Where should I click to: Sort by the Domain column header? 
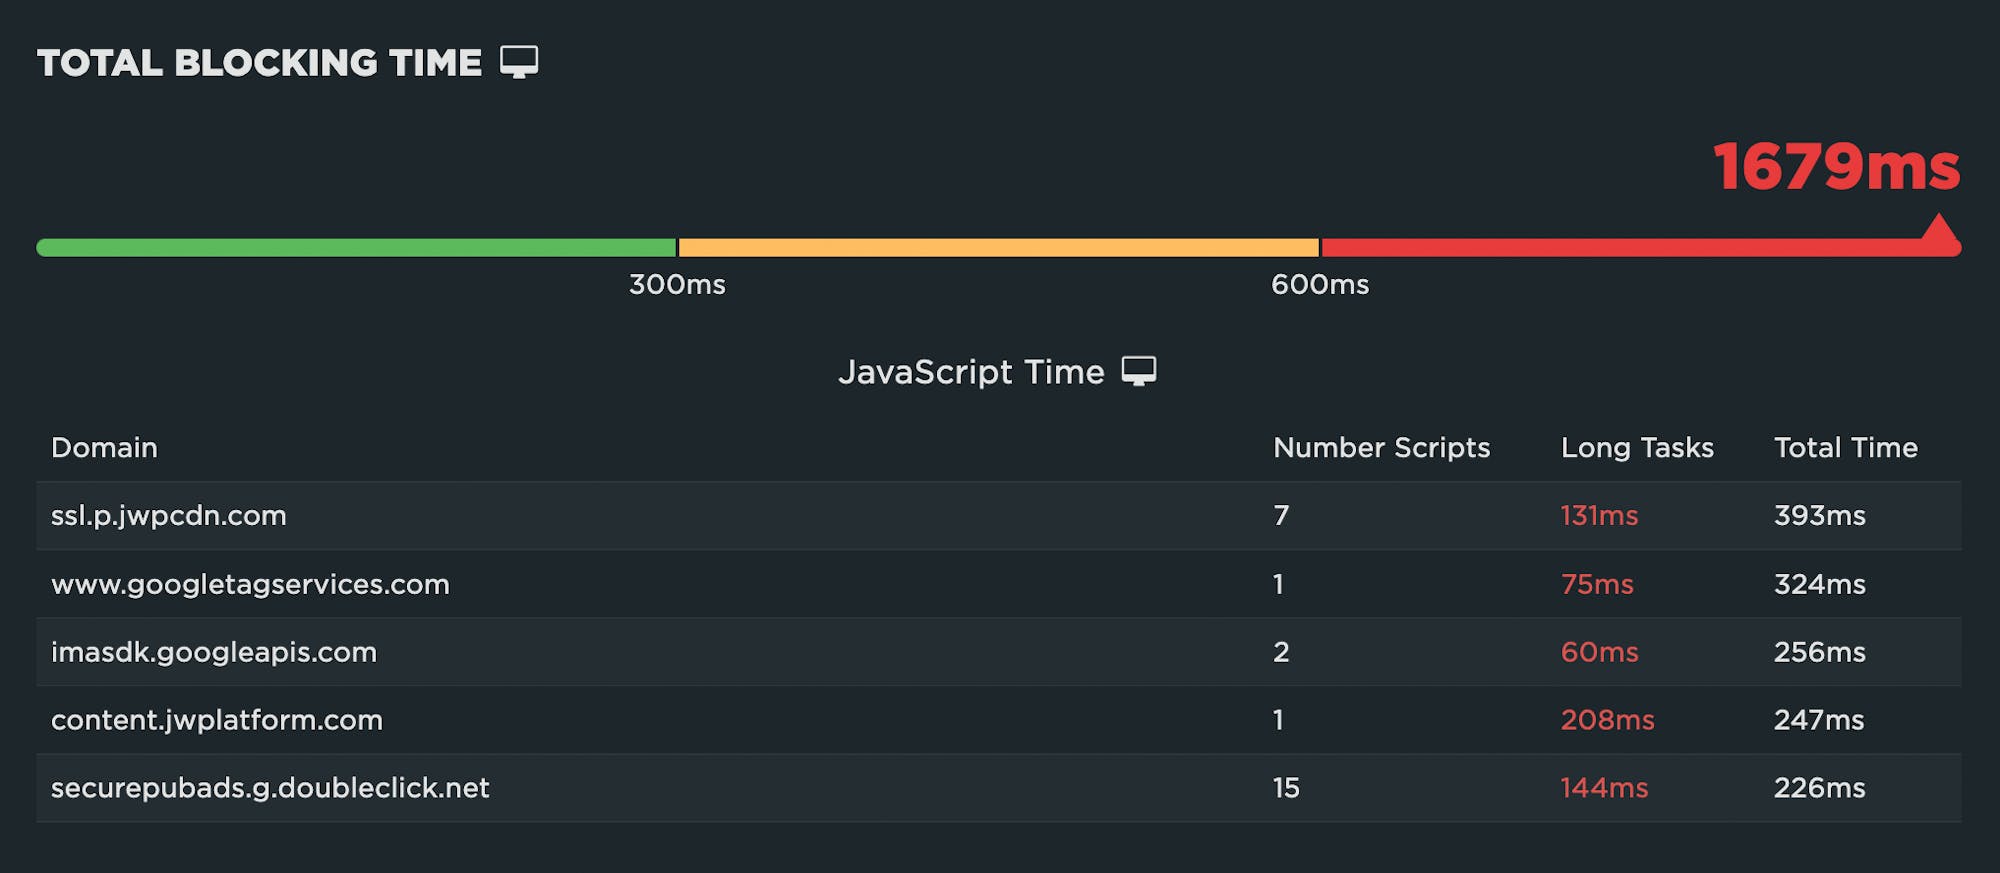pos(104,448)
